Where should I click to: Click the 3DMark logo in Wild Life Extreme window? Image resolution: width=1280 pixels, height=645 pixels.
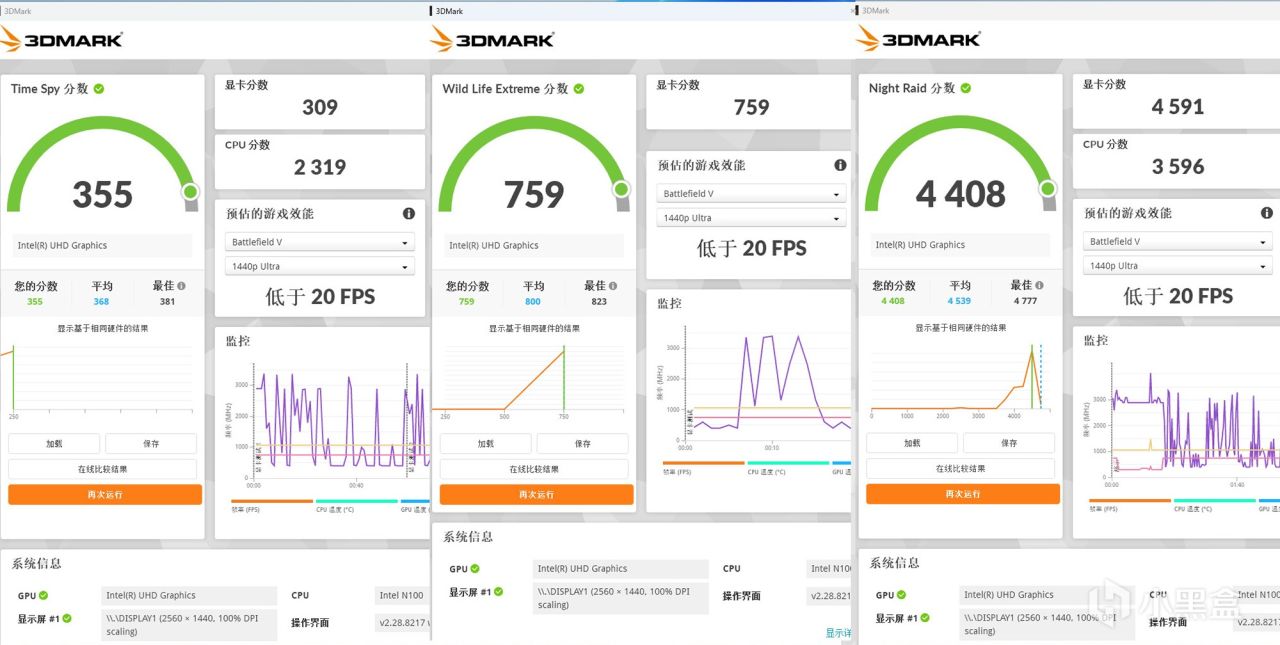tap(493, 39)
